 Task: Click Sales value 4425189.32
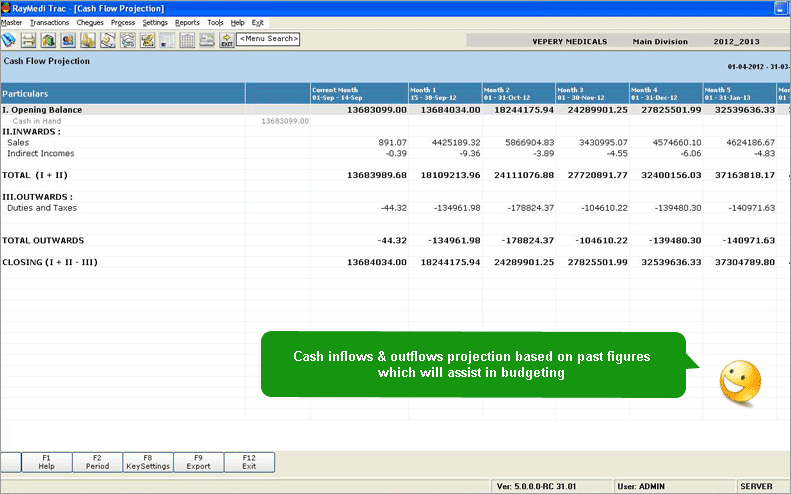pyautogui.click(x=456, y=143)
